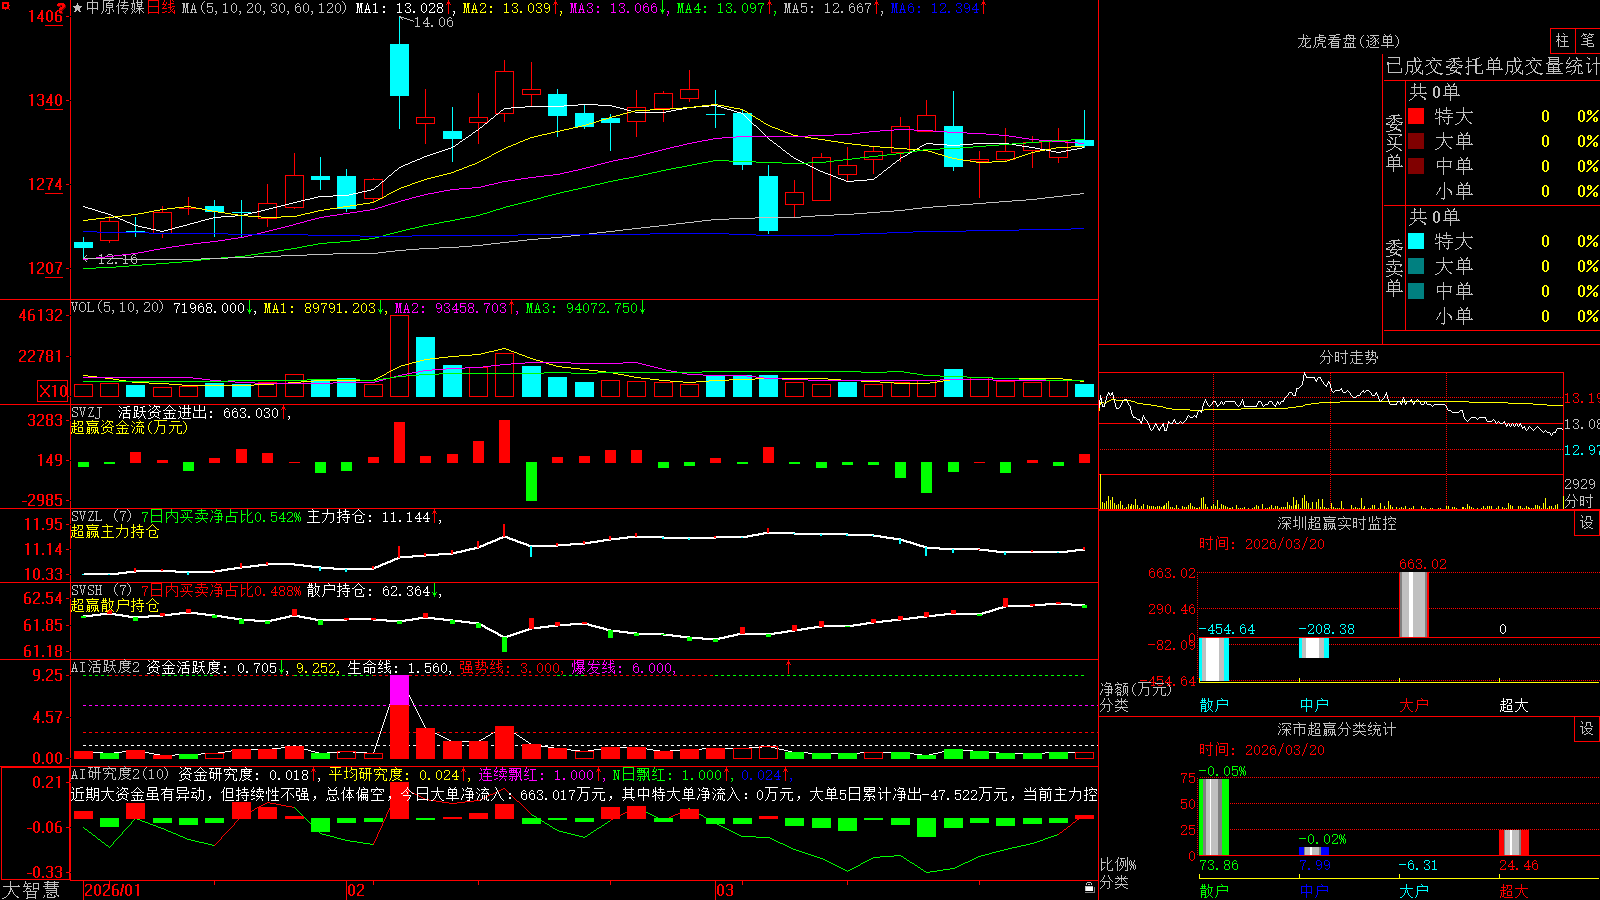Click the 分时走势 panel title
This screenshot has width=1600, height=900.
[x=1349, y=357]
